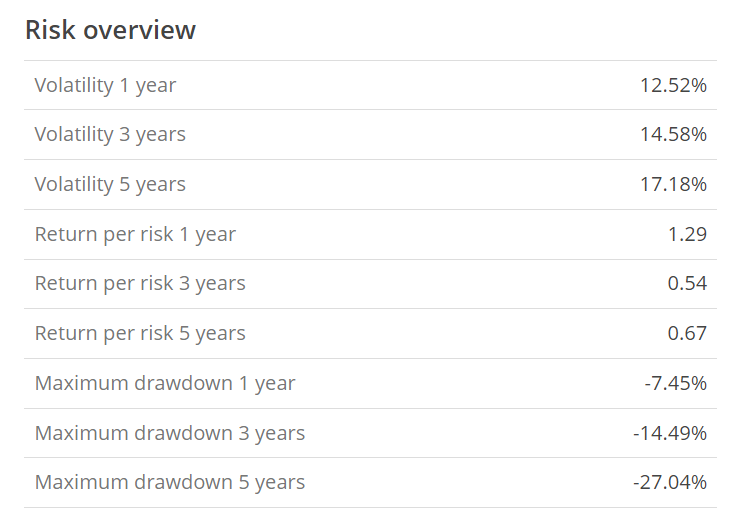Select the Return per risk 3 years label
Viewport: 731px width, 508px height.
click(x=140, y=283)
